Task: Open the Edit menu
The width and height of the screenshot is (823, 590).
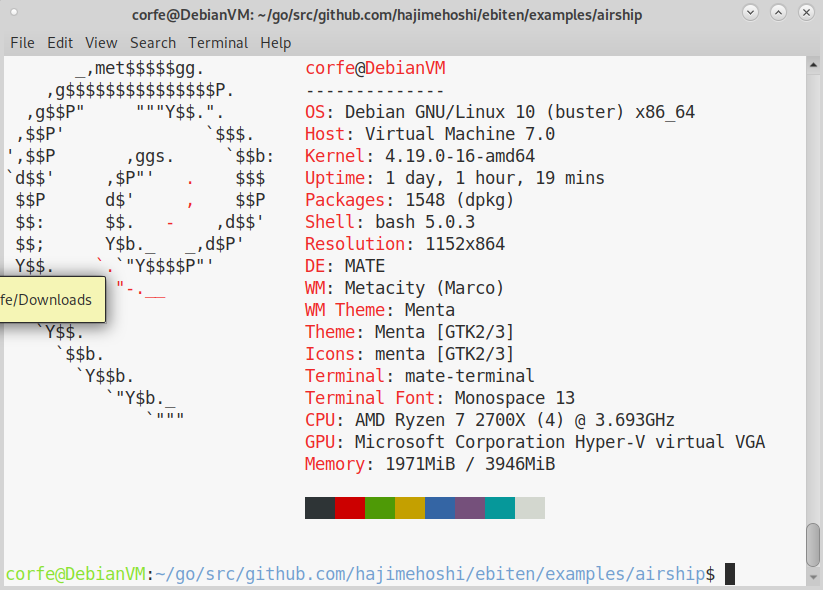Action: click(60, 43)
